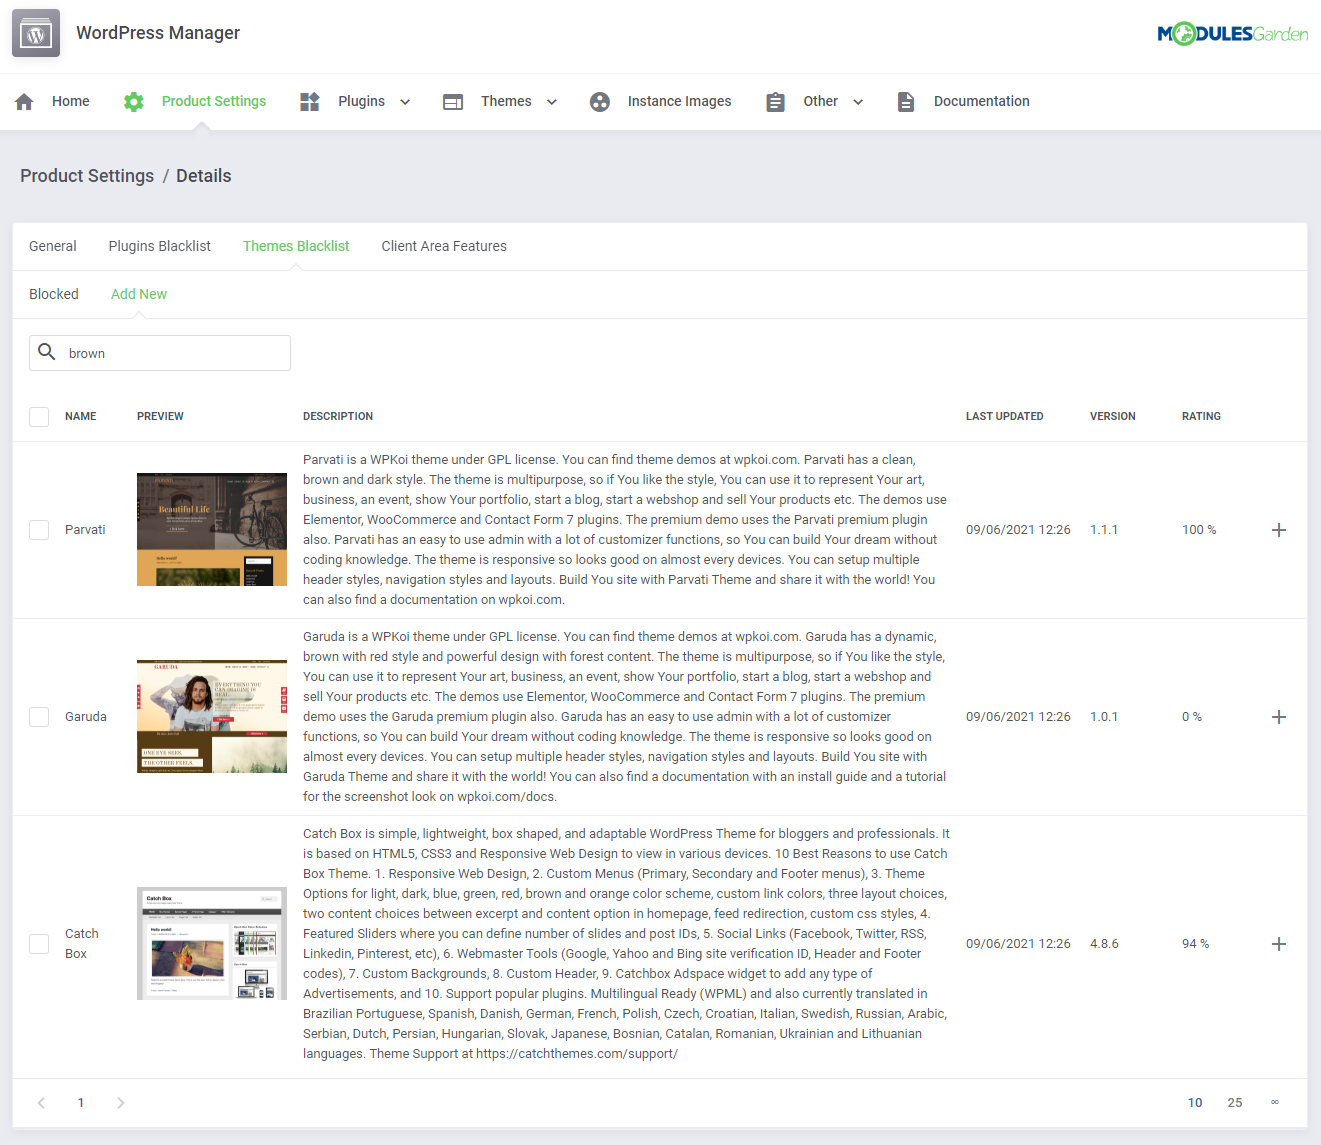Screen dimensions: 1321x1145
Task: Add Parvati theme with plus icon
Action: (1279, 530)
